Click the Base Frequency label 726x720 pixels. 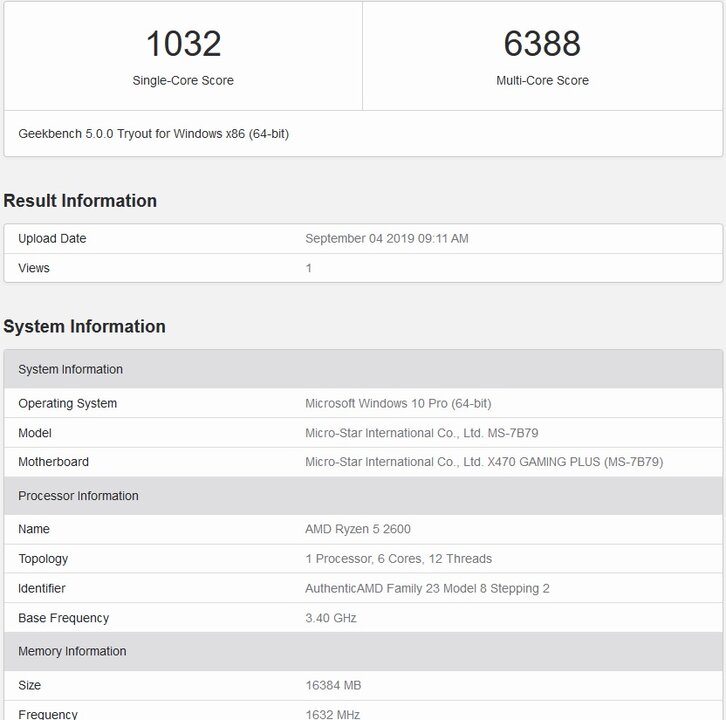click(x=63, y=618)
